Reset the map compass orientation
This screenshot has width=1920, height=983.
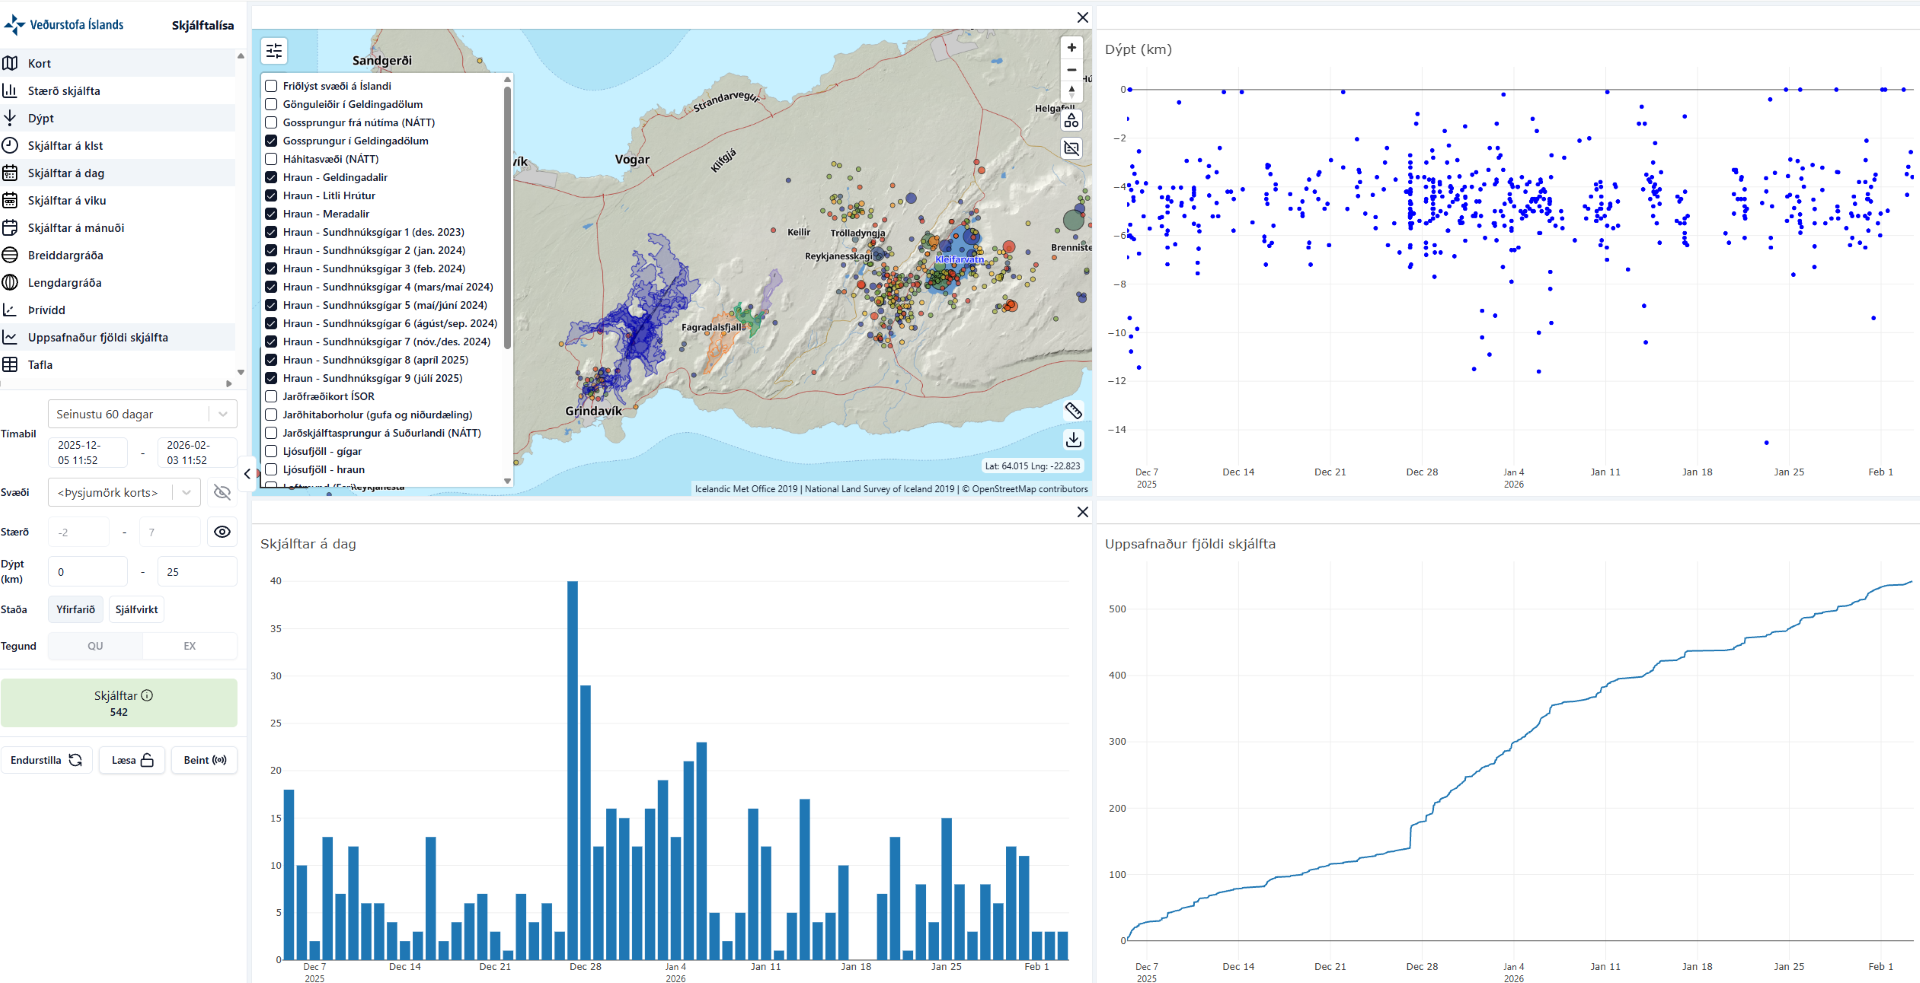click(1071, 92)
